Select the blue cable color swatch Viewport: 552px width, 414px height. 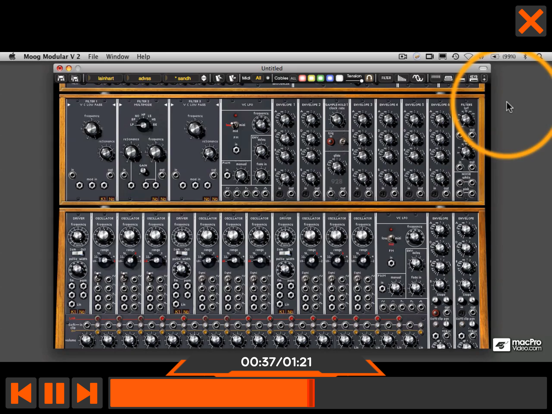click(x=330, y=78)
